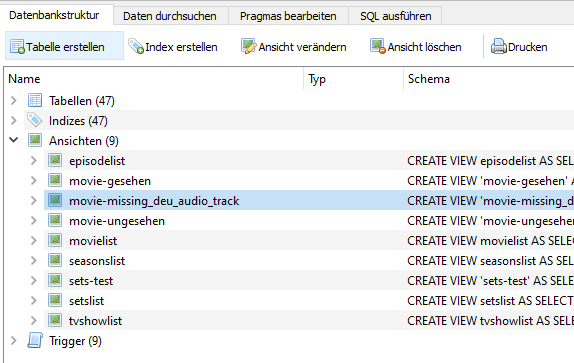Click the Ansicht löschen icon
Screen dimensions: 574x363
[378, 46]
